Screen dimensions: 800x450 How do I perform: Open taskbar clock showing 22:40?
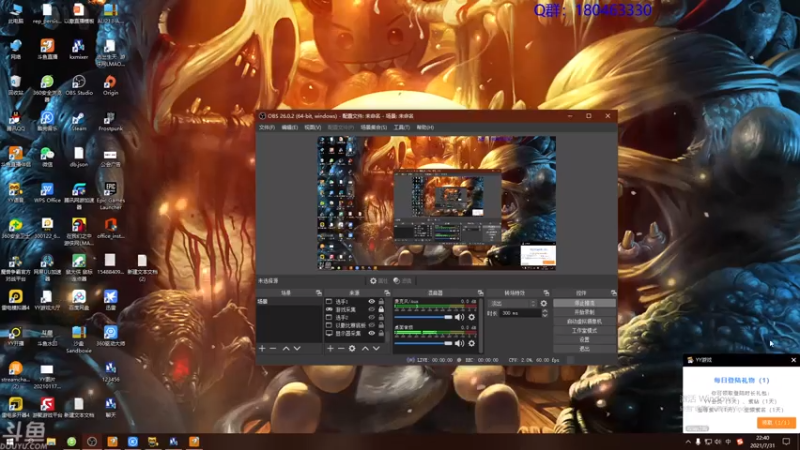click(x=763, y=442)
